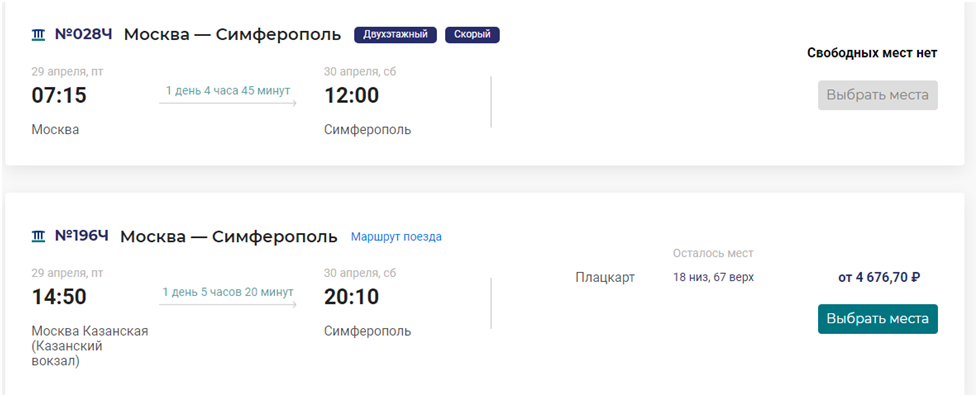
Task: Click the Свободных мест нет label
Action: [872, 53]
